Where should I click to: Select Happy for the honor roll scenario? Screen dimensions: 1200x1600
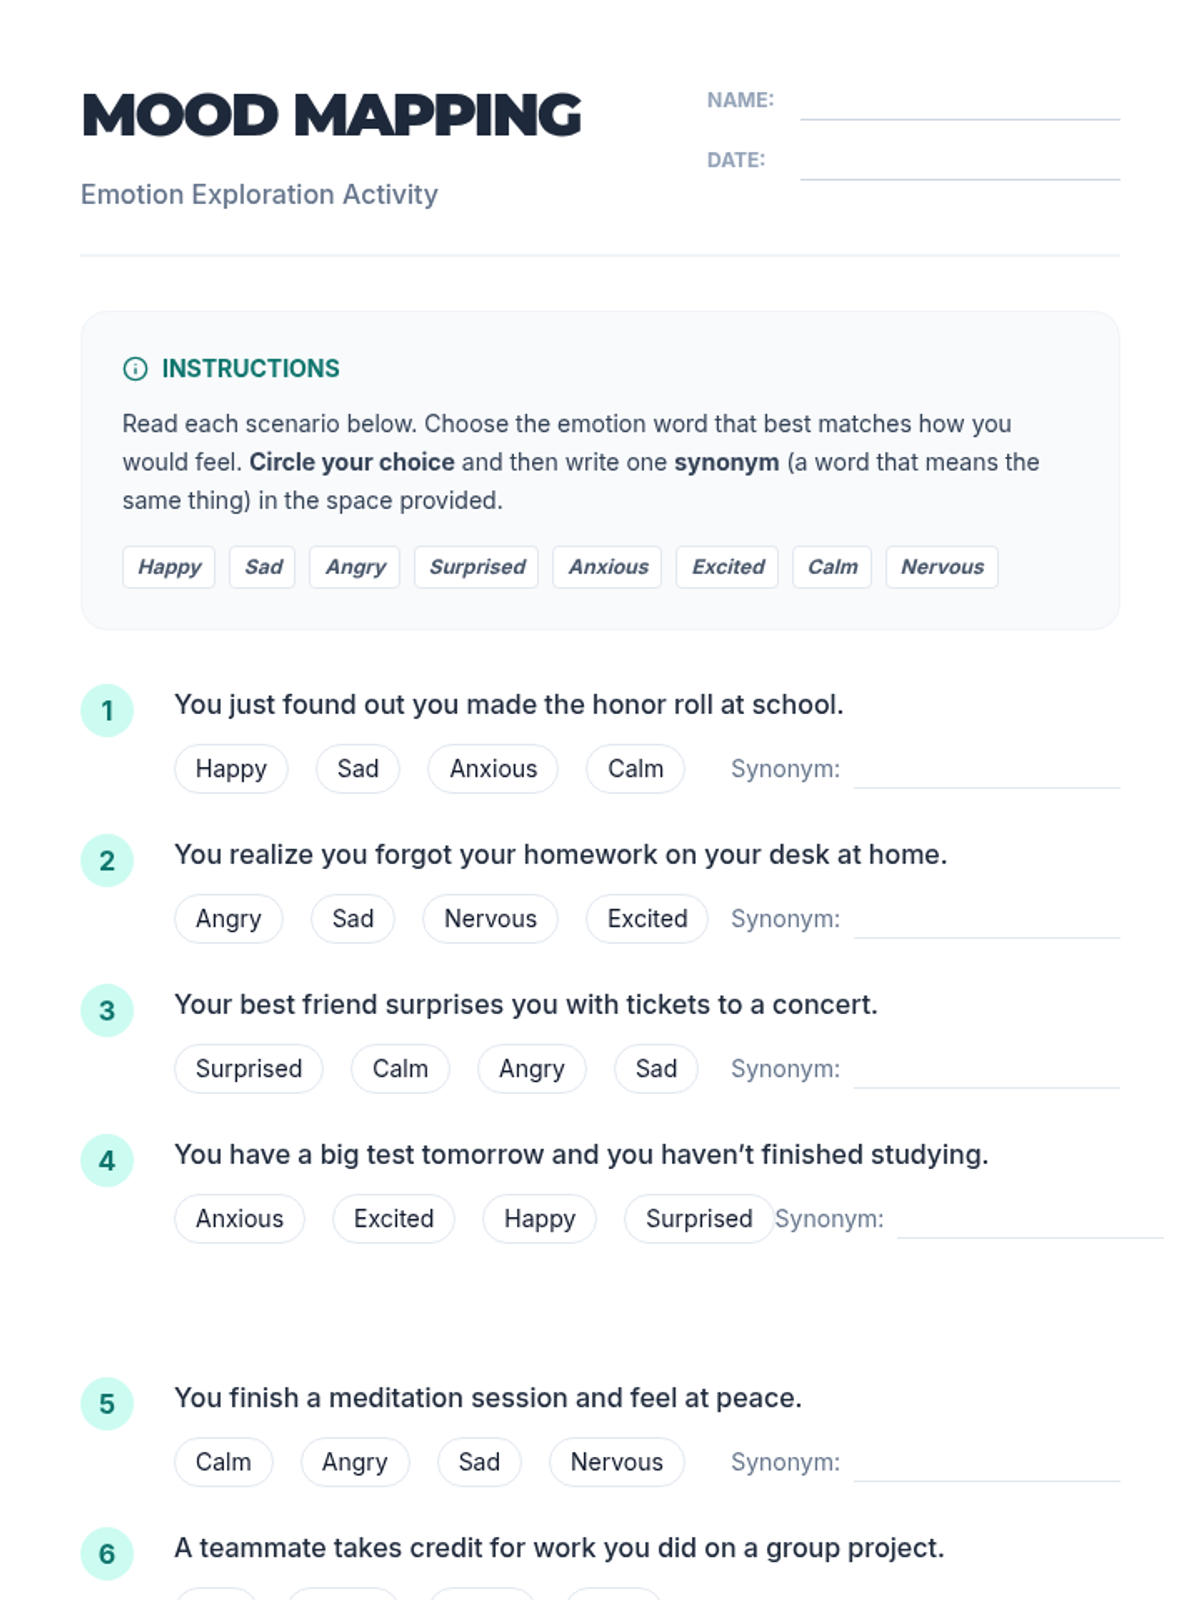[x=231, y=769]
